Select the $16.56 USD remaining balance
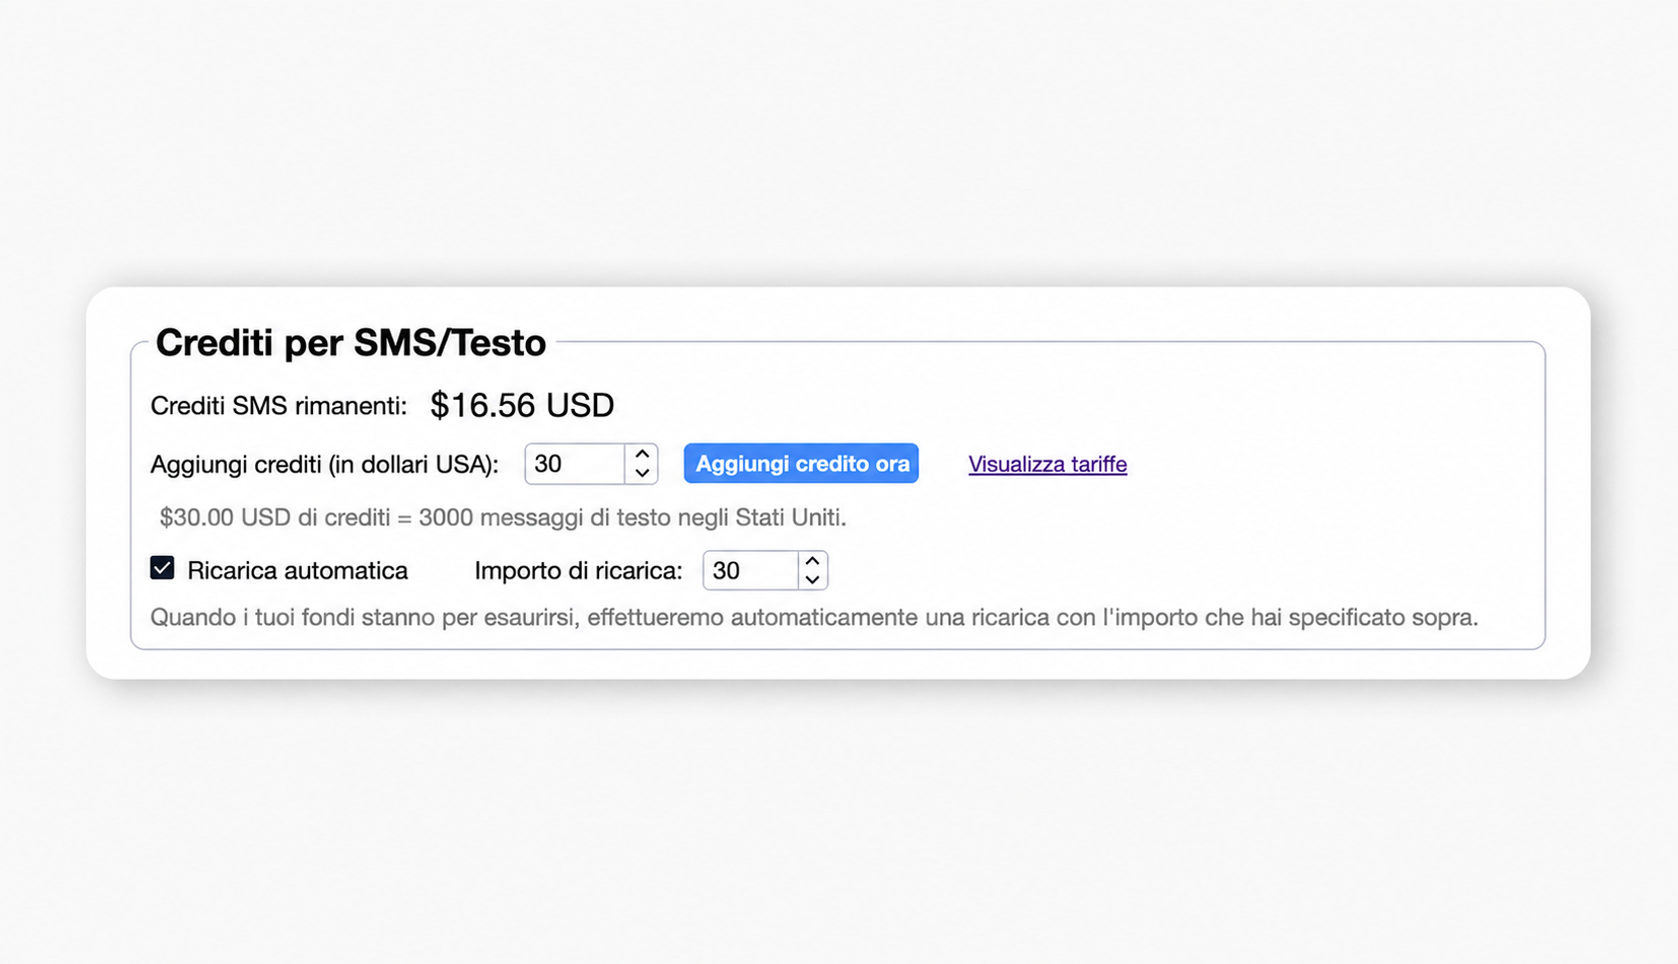Image resolution: width=1678 pixels, height=964 pixels. tap(522, 405)
